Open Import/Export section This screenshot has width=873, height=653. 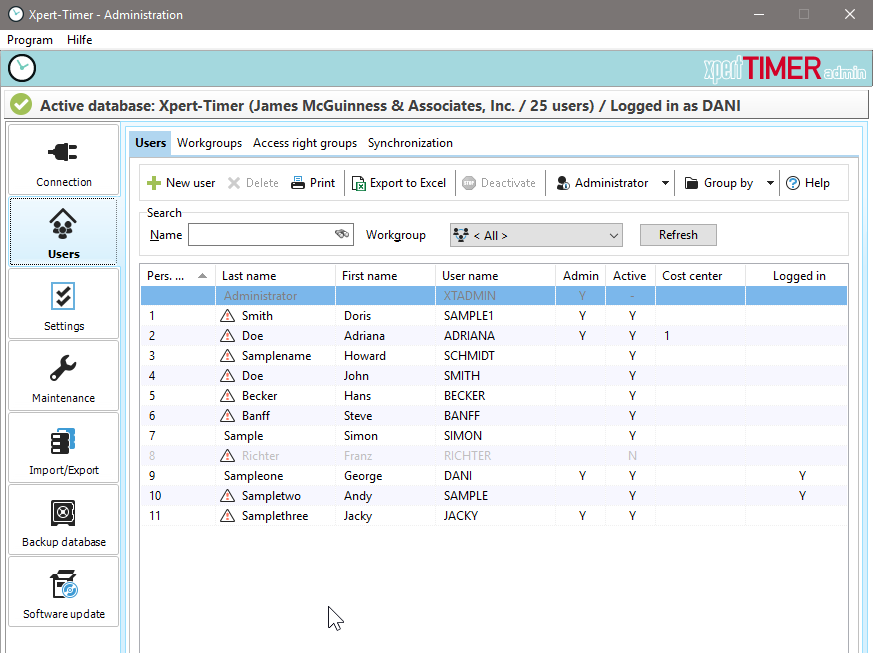(x=64, y=448)
